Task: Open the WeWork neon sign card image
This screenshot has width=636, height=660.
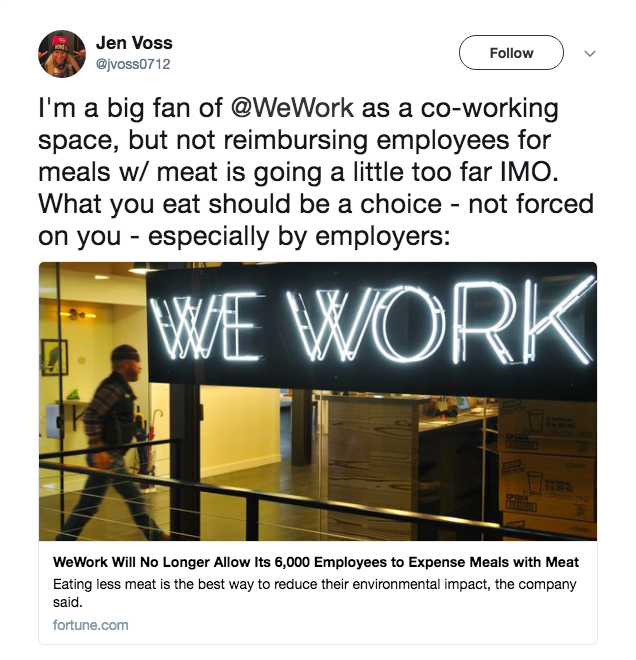Action: click(318, 401)
